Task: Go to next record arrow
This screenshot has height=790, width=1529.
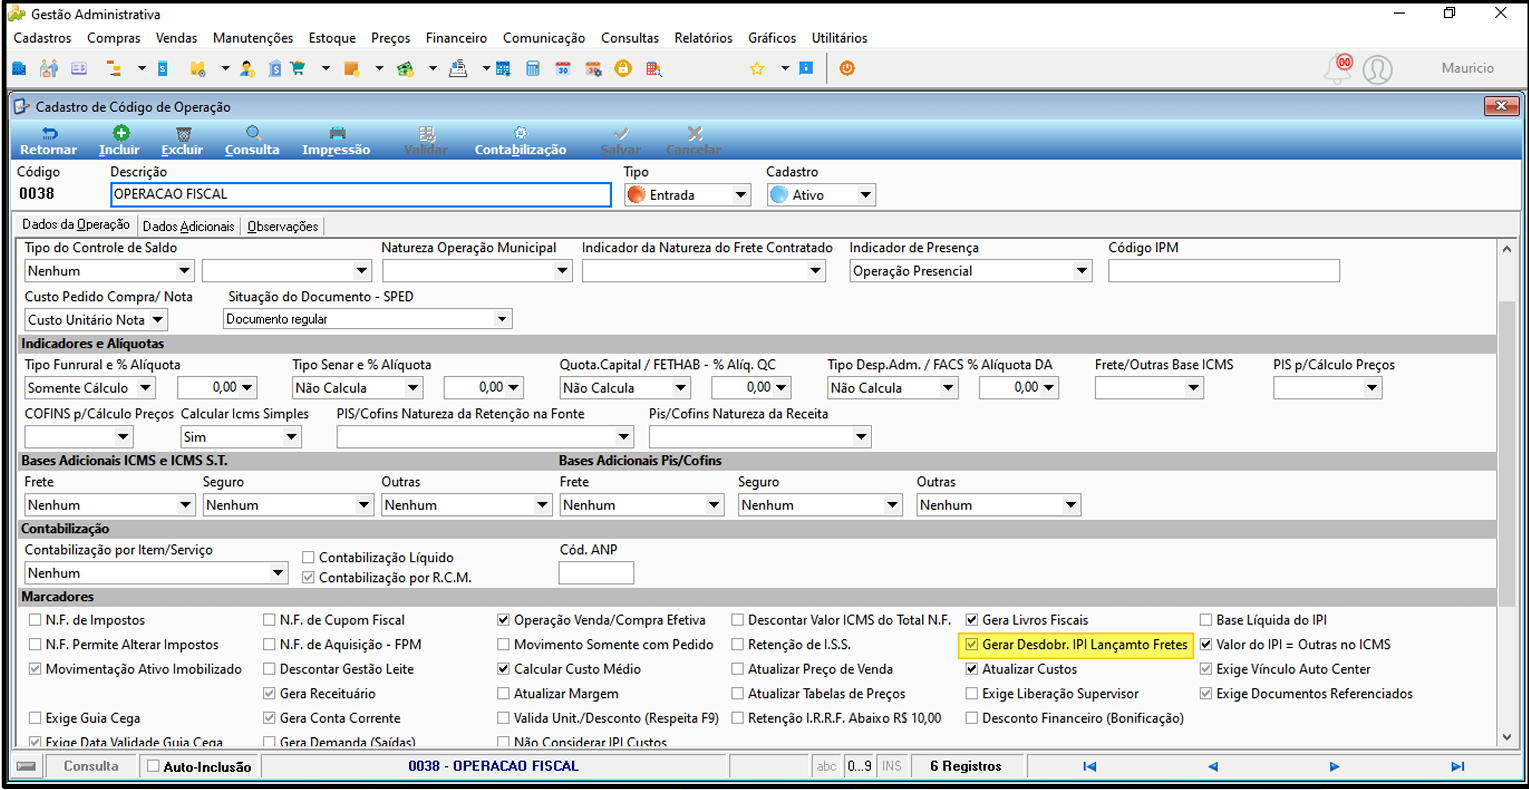Action: coord(1334,766)
